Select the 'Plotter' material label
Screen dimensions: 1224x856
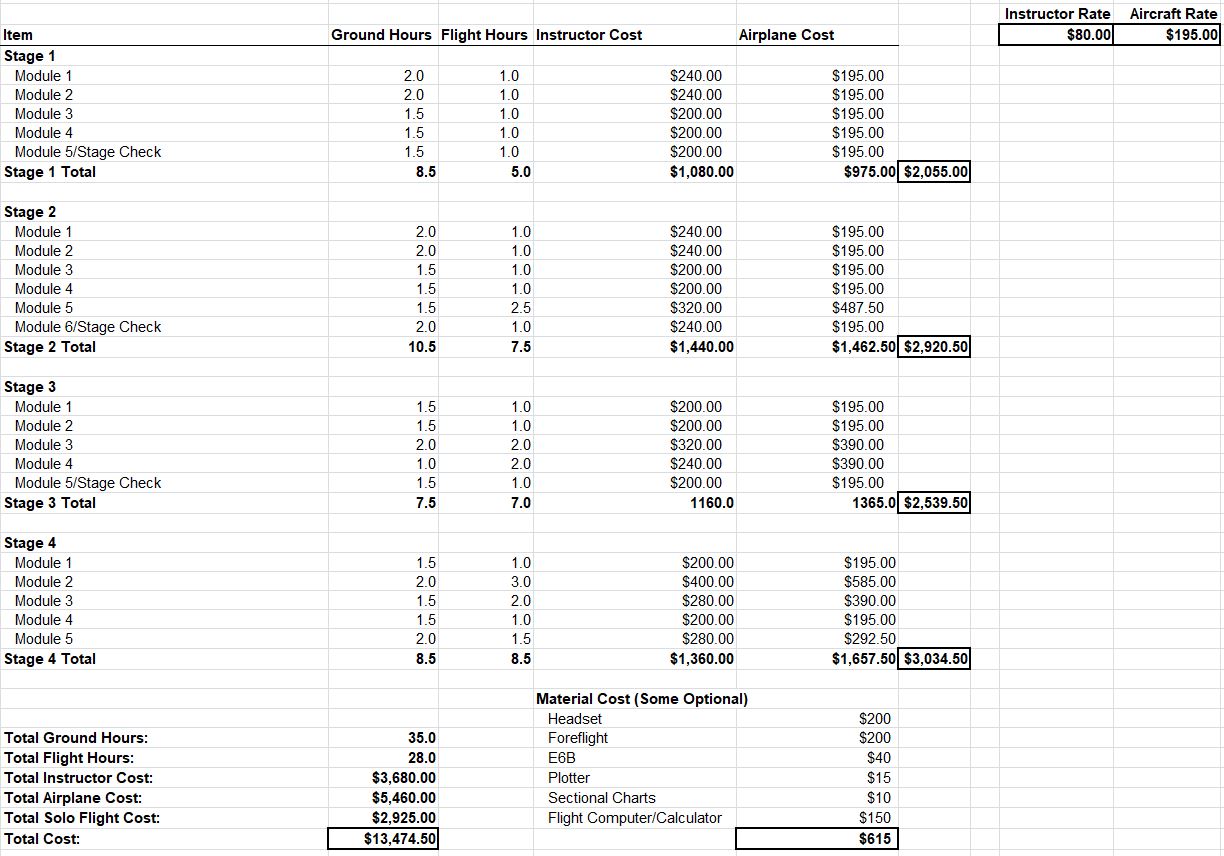pyautogui.click(x=569, y=778)
